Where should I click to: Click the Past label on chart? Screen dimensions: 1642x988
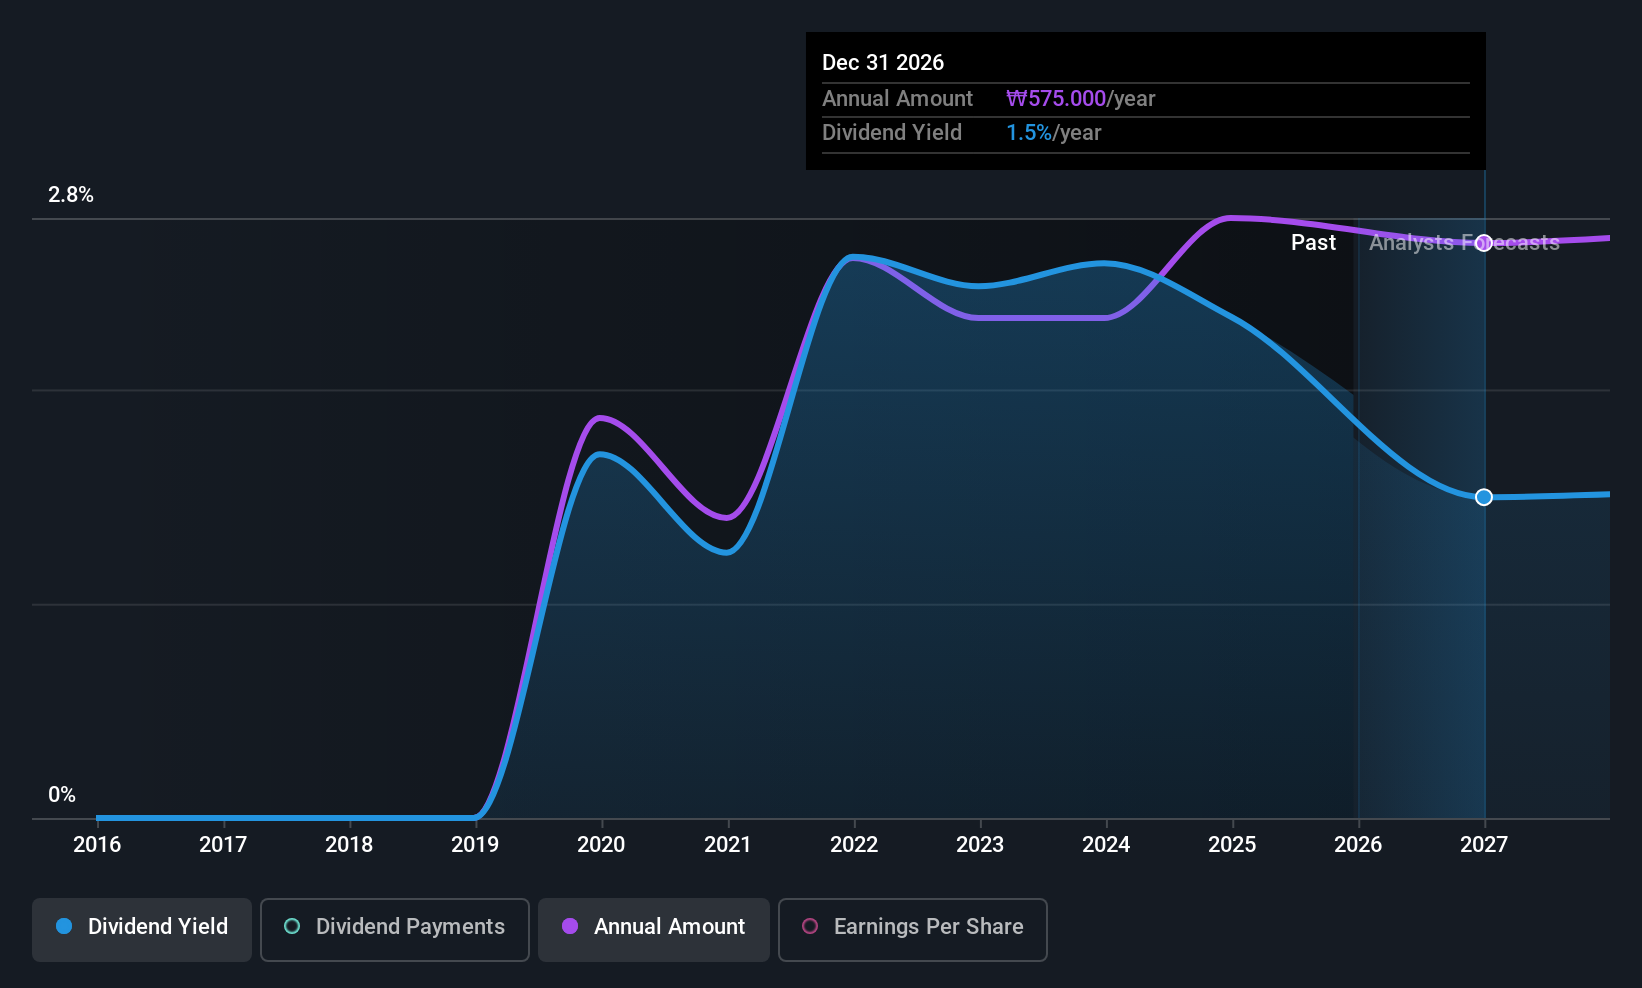pos(1313,243)
